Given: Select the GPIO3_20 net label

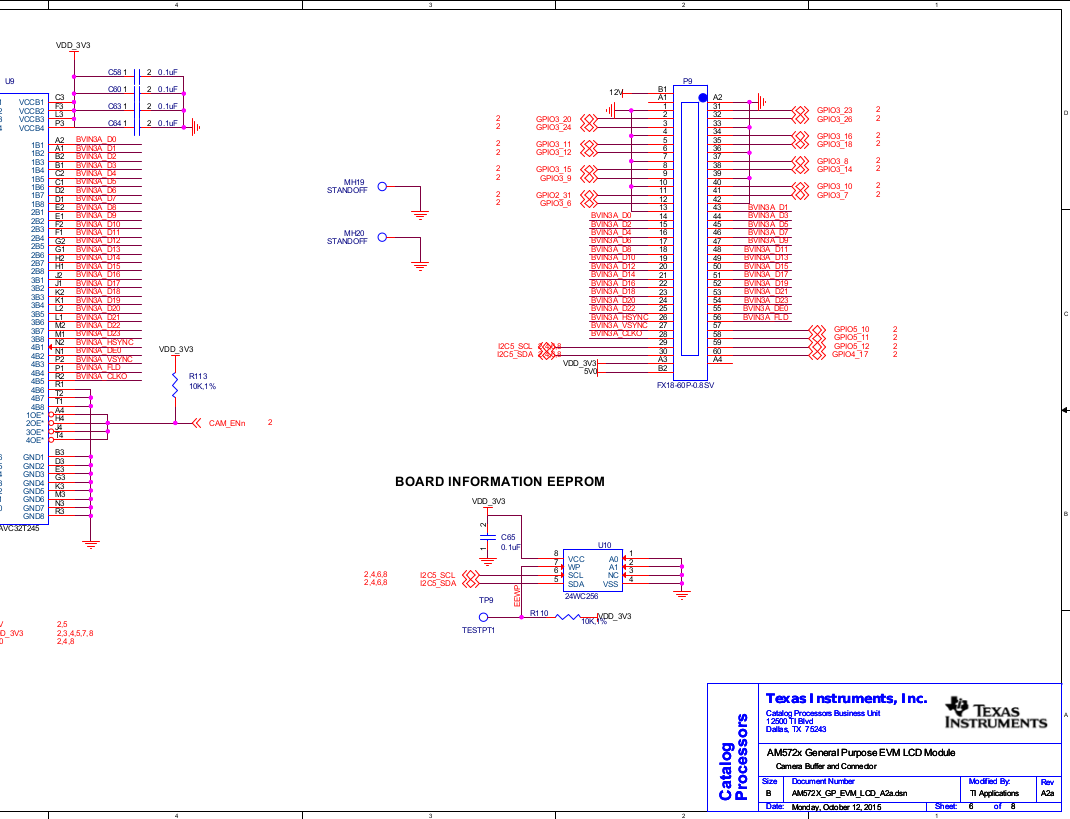Looking at the screenshot, I should [x=553, y=119].
